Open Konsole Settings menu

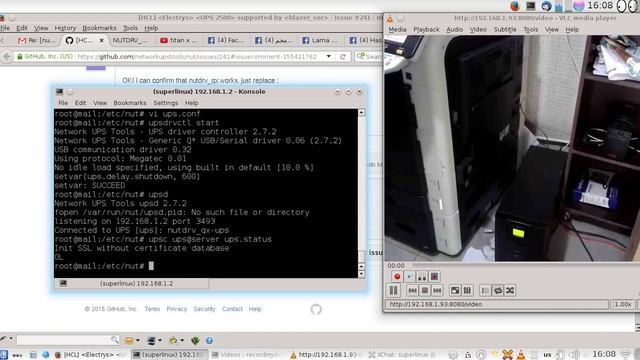(x=166, y=103)
